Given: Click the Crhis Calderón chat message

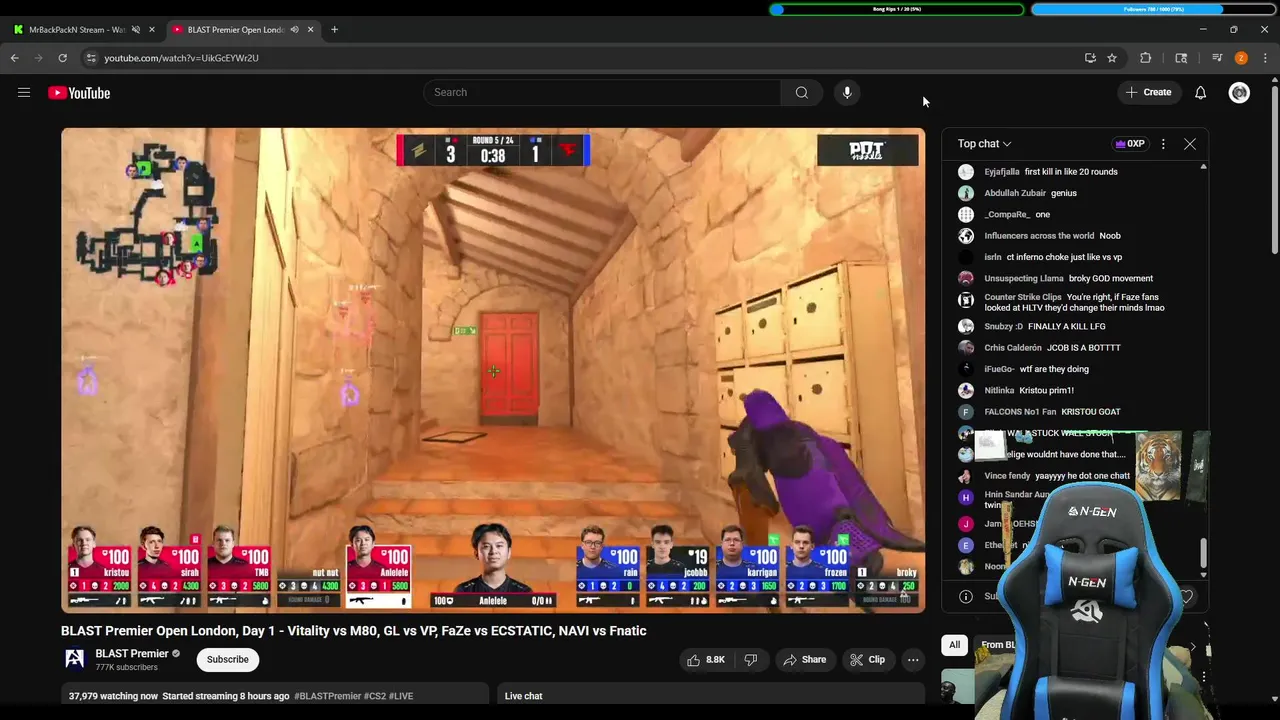Looking at the screenshot, I should tap(1052, 348).
